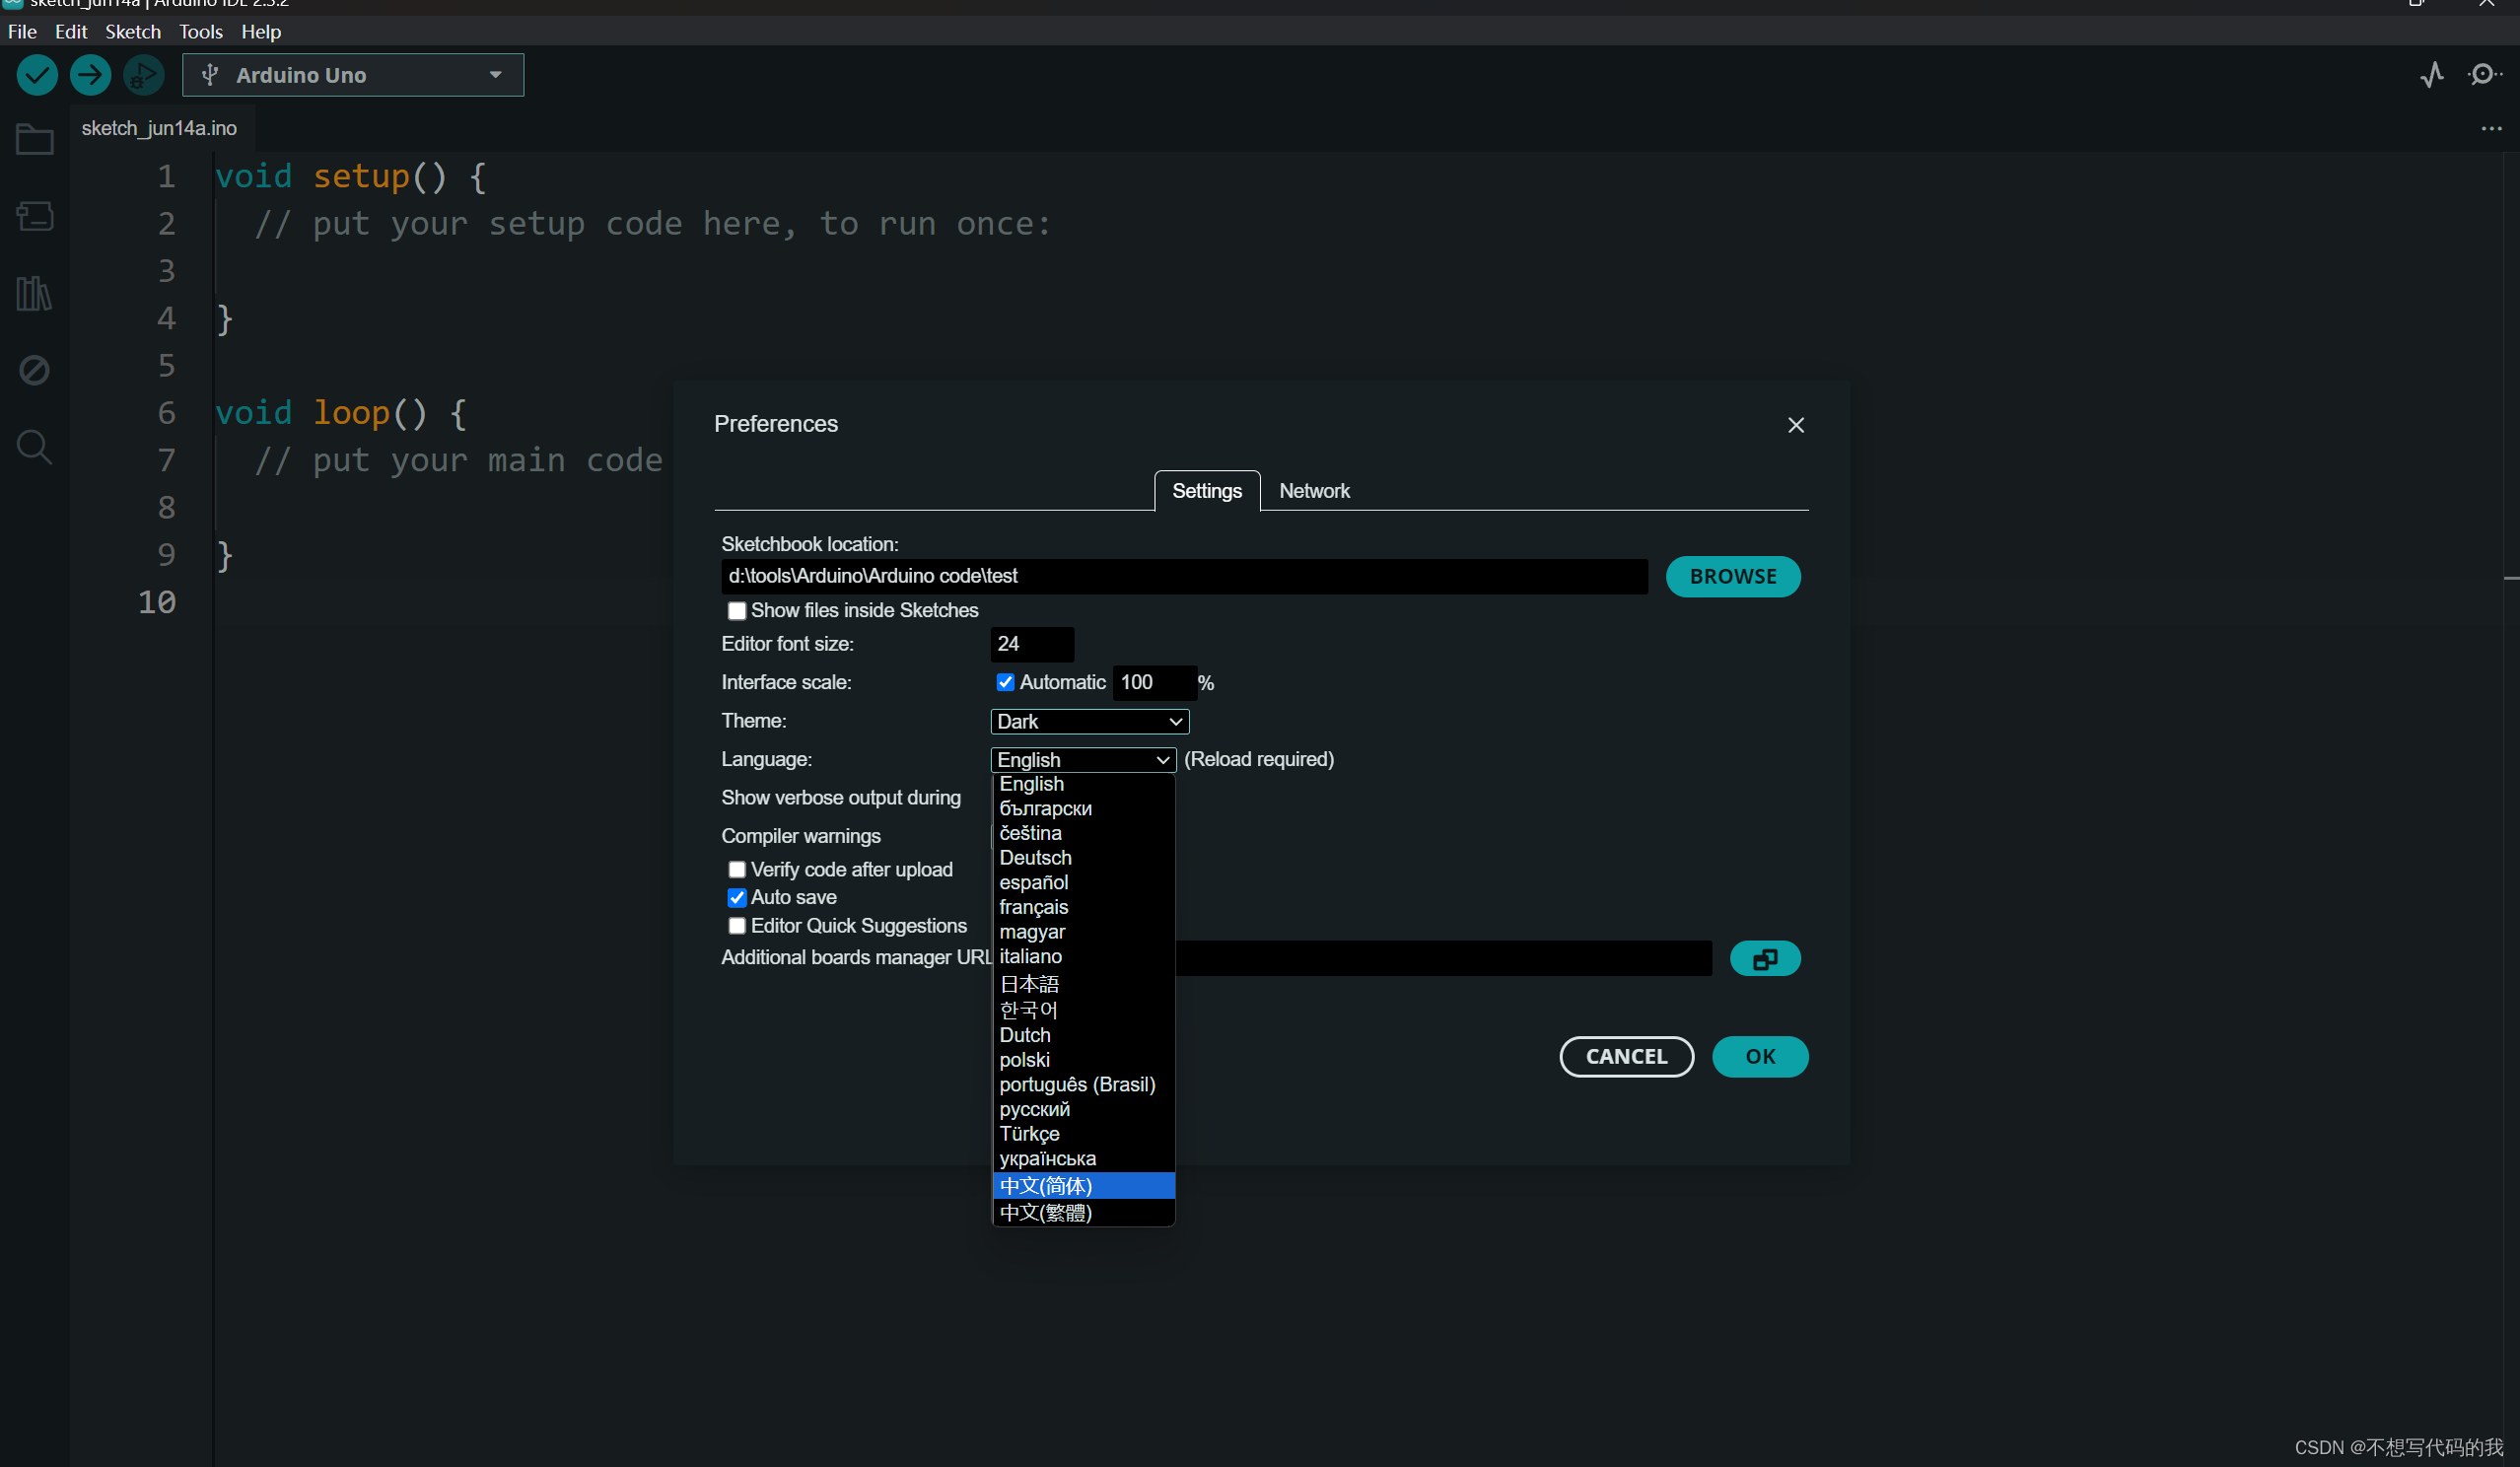Open the Edit menu
Image resolution: width=2520 pixels, height=1467 pixels.
pyautogui.click(x=71, y=32)
